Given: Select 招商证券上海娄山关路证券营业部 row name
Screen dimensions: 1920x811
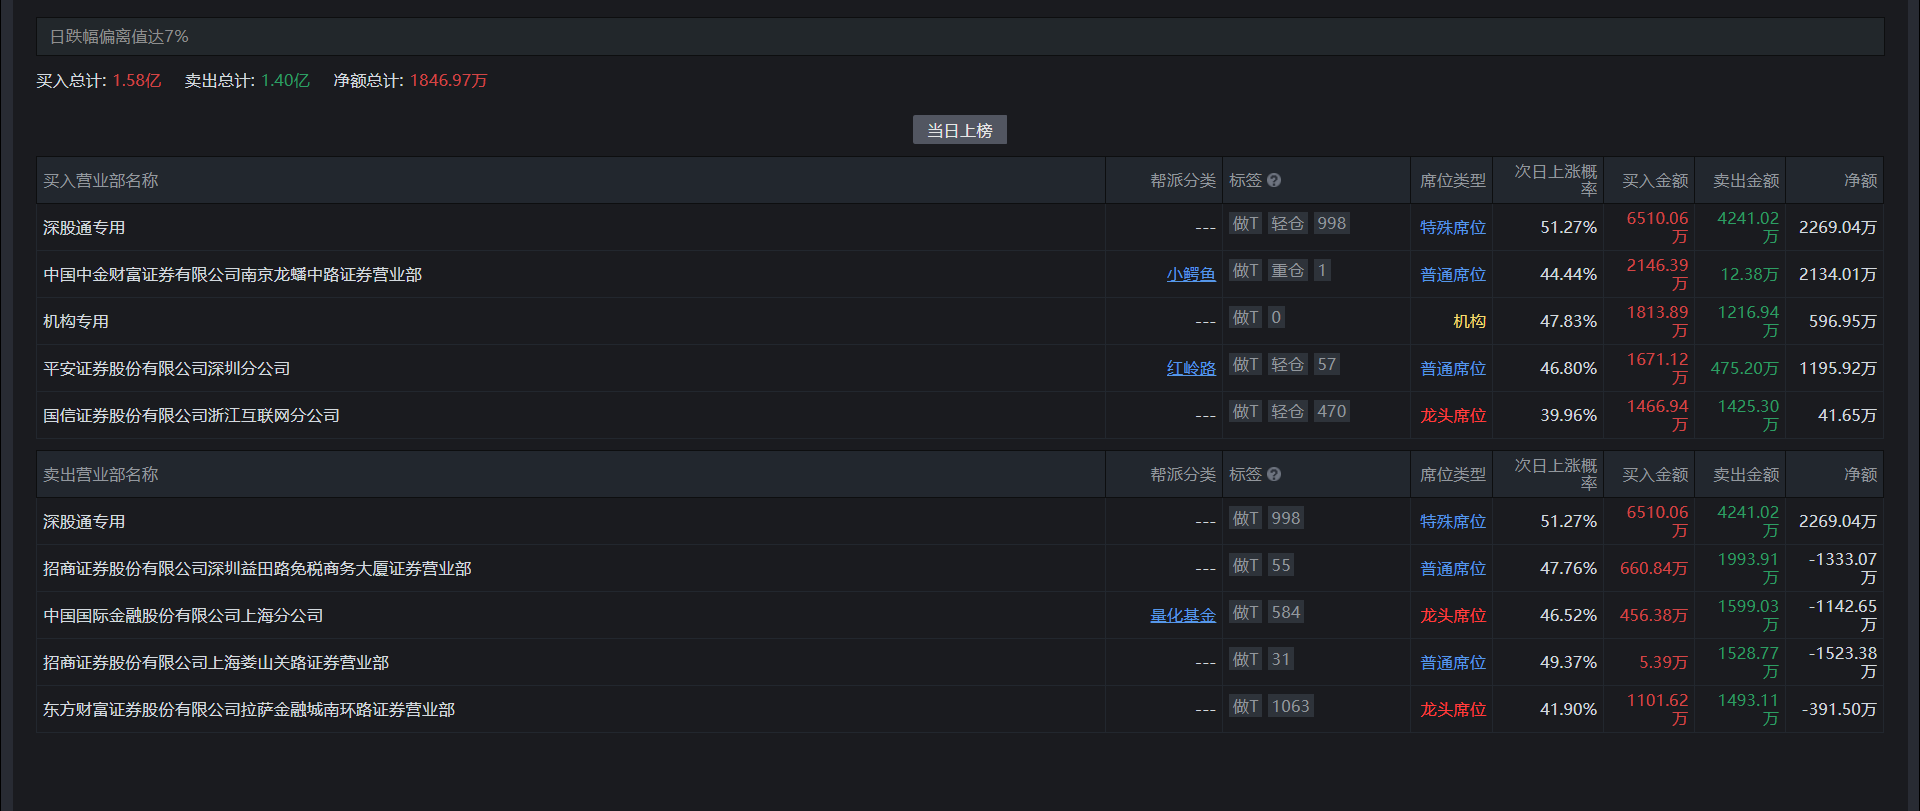Looking at the screenshot, I should pos(216,662).
